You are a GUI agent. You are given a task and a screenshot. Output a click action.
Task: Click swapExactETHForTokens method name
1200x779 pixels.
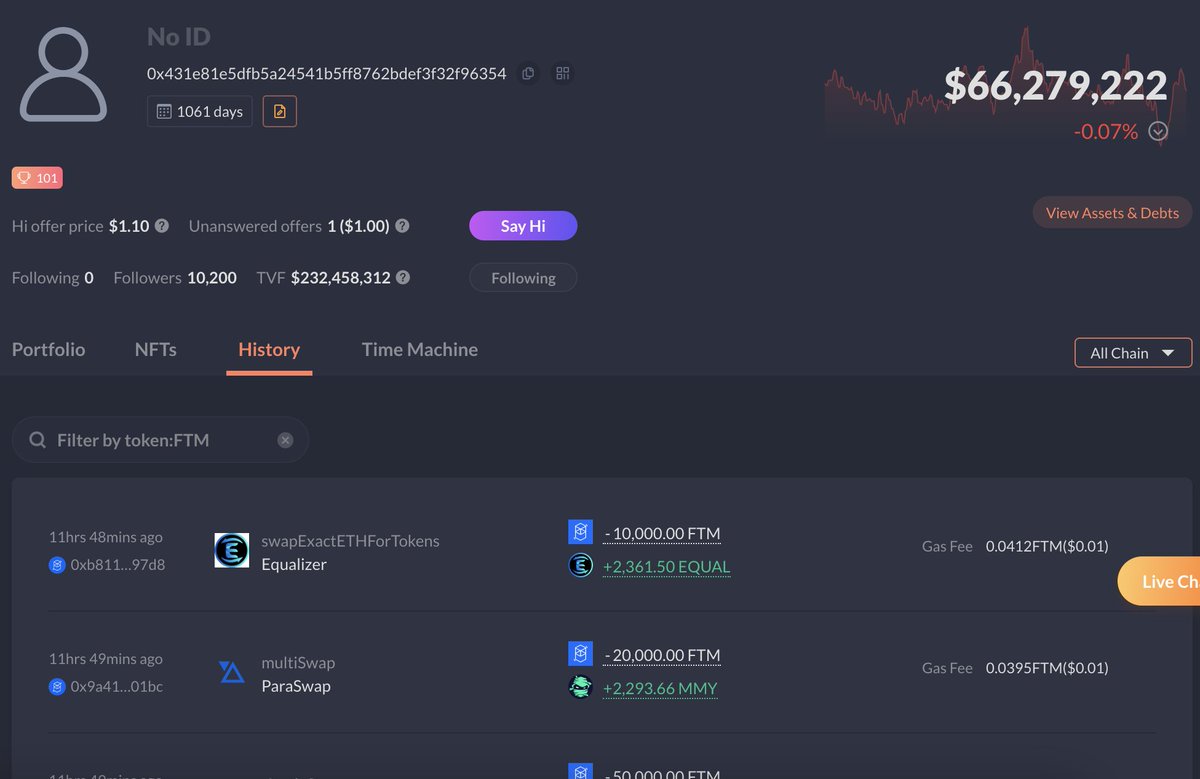(350, 540)
